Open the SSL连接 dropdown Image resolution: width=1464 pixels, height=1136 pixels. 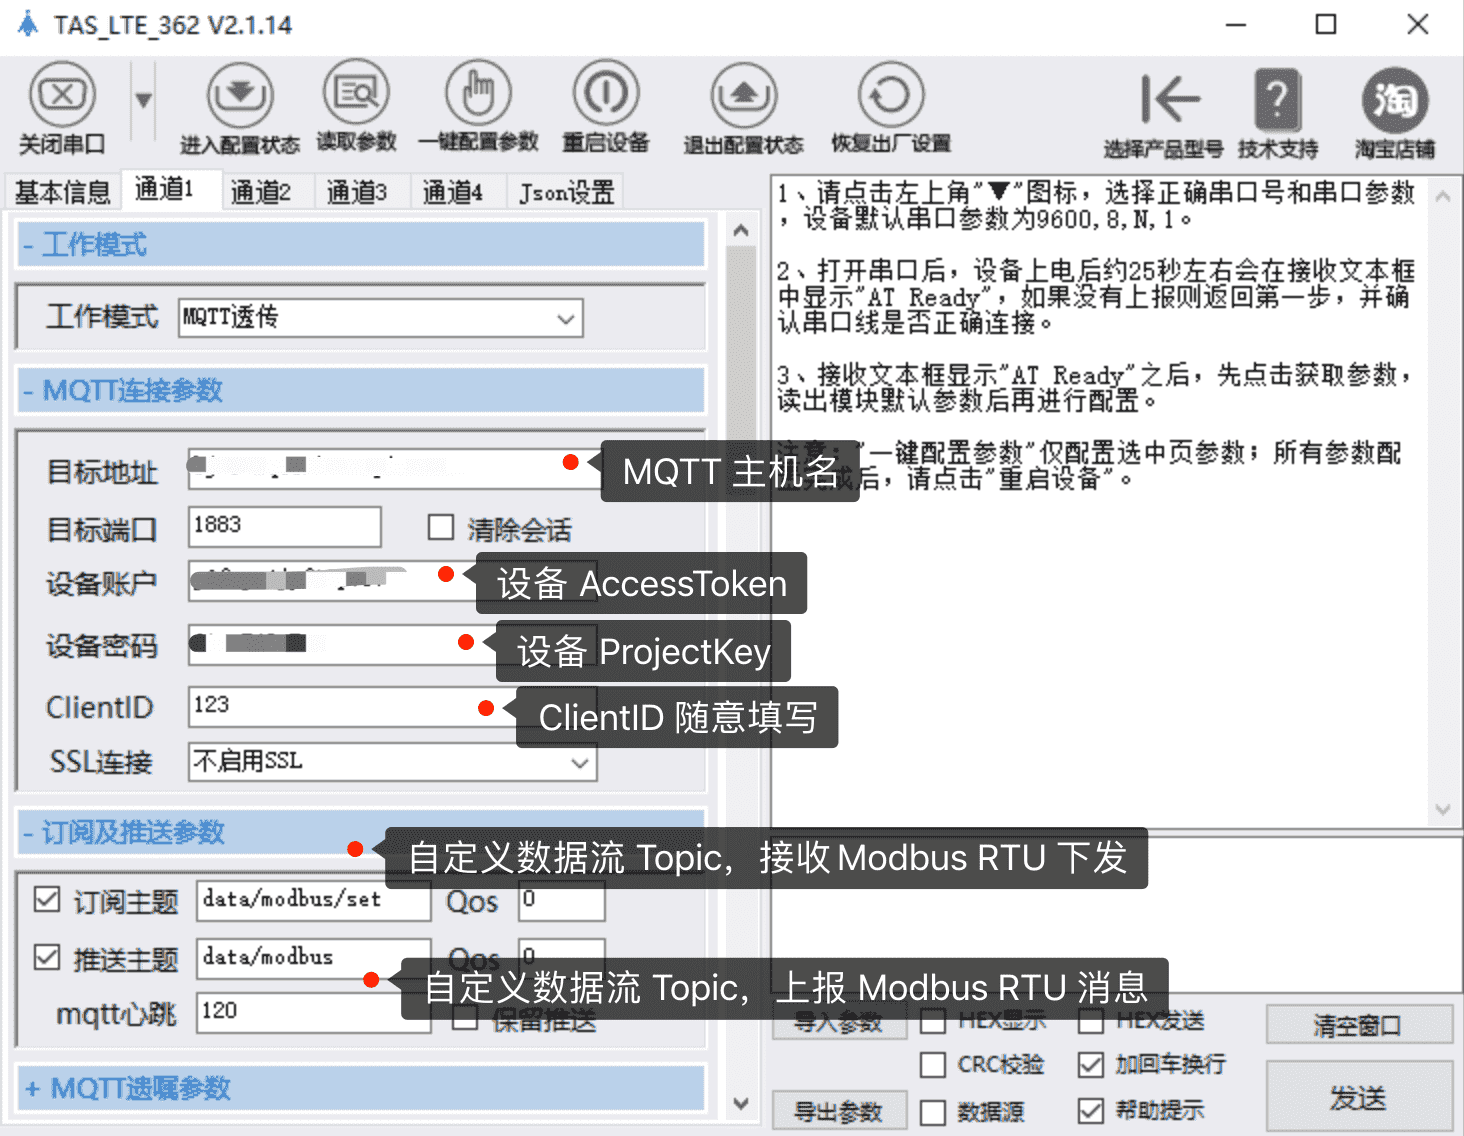tap(578, 762)
